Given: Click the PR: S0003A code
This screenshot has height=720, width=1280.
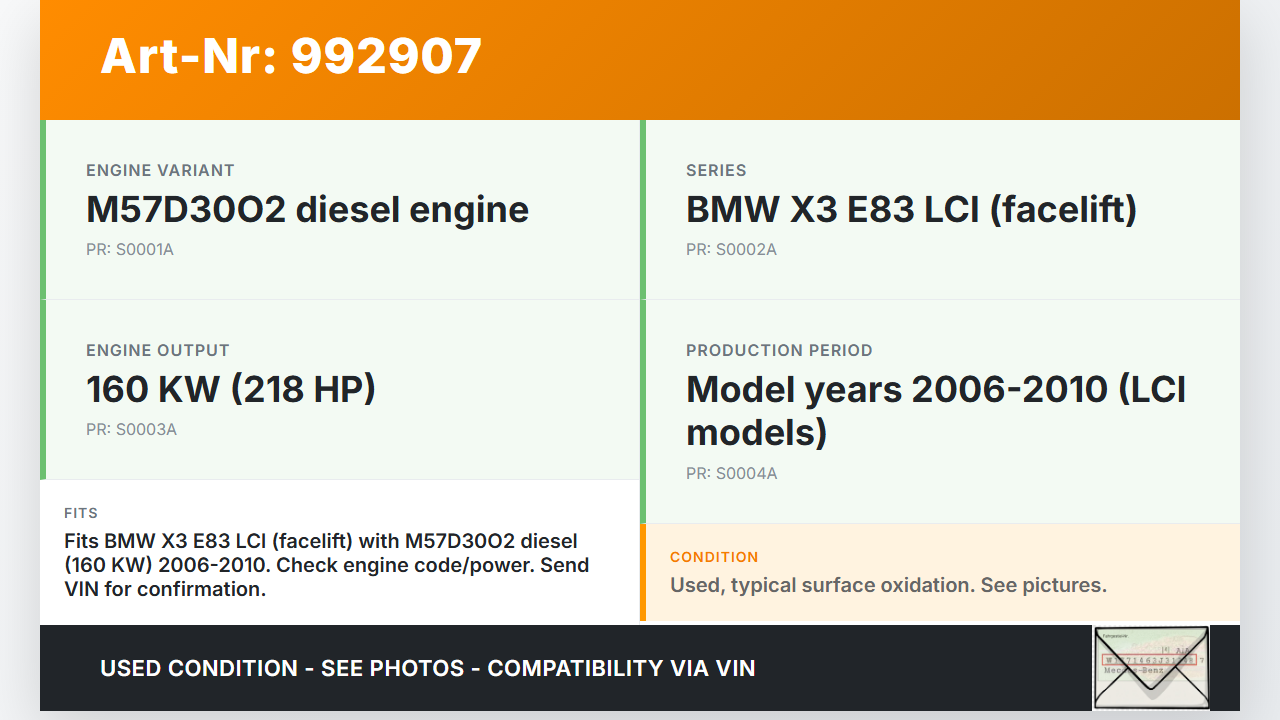Looking at the screenshot, I should click(131, 429).
